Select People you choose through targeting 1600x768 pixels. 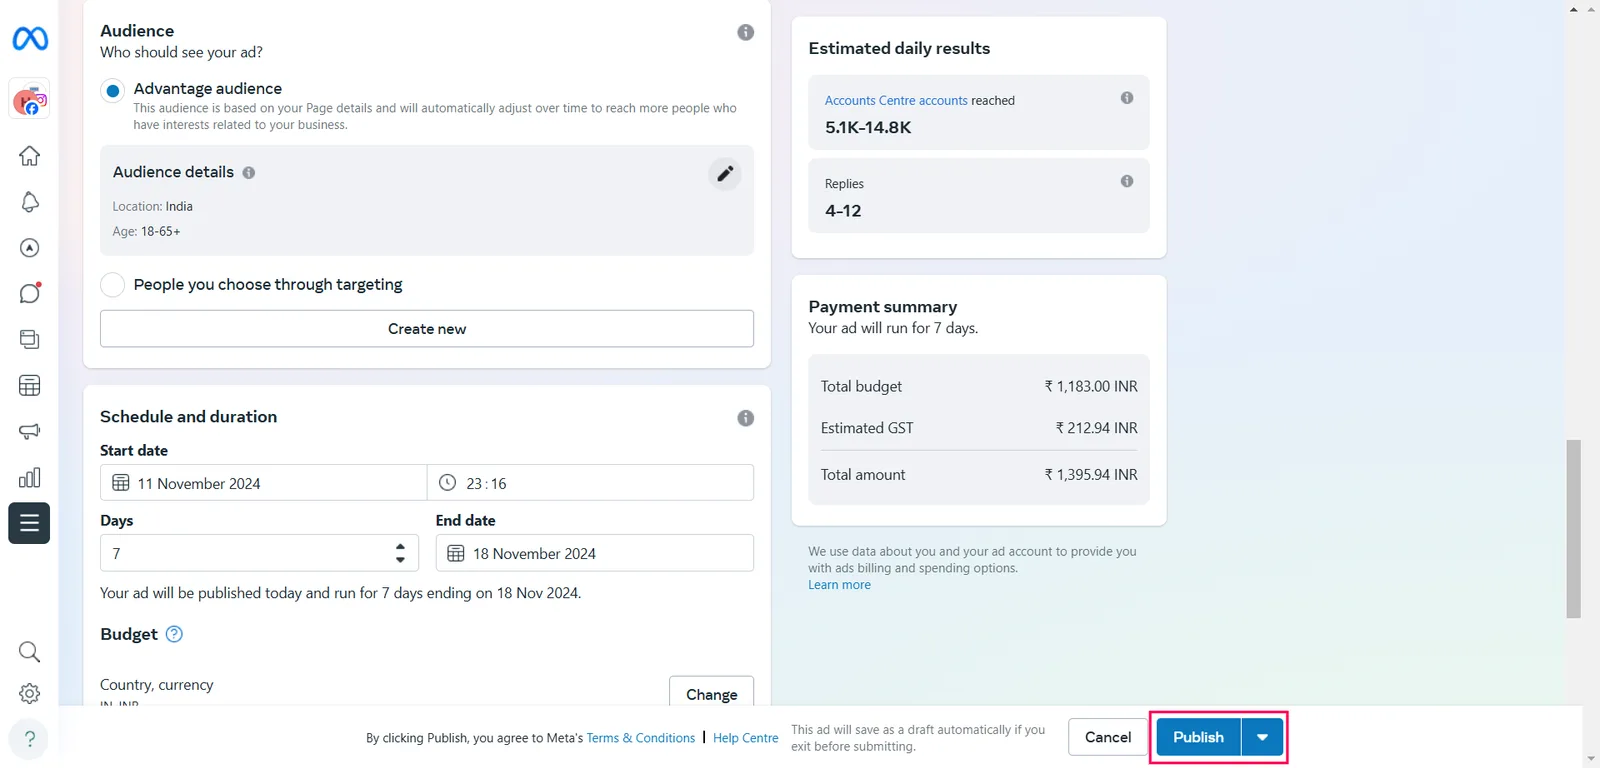113,285
